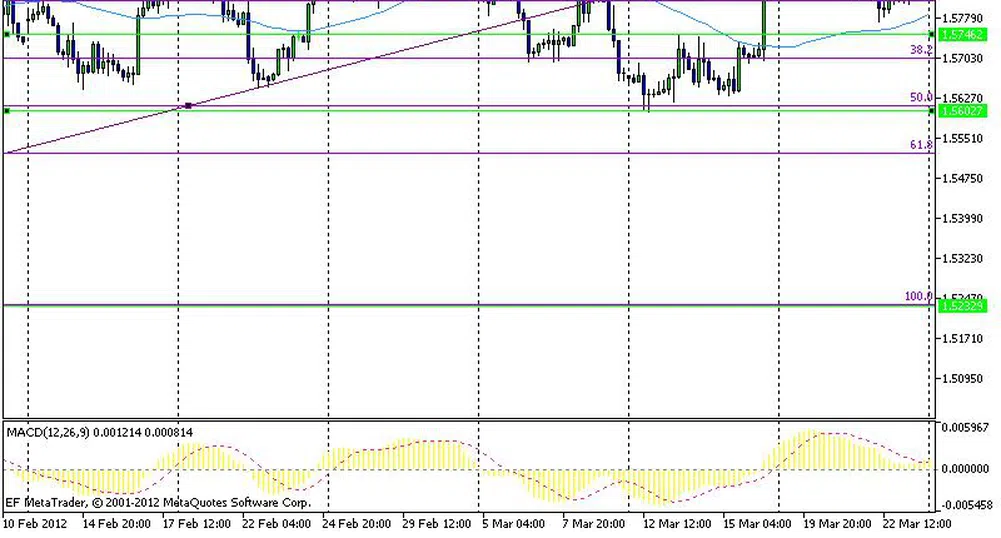The image size is (1001, 538).
Task: Select the 1.56027 green price tag
Action: [x=963, y=111]
